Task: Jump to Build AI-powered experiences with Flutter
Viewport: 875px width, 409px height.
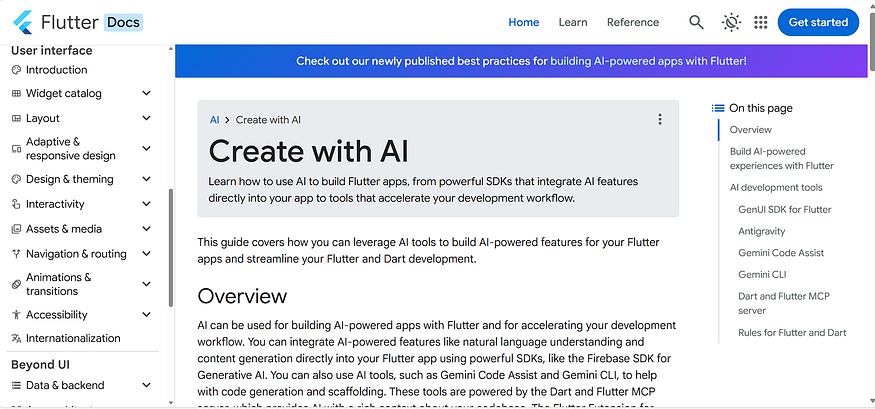Action: (x=782, y=158)
